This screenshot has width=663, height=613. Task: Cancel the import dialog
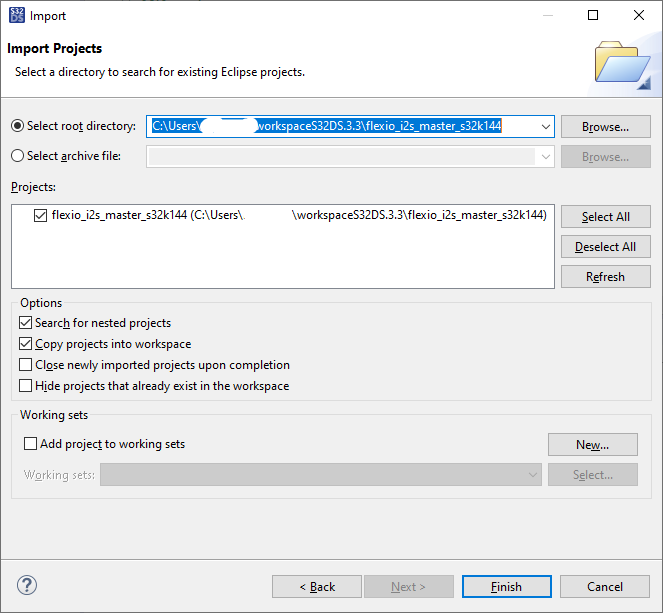605,586
